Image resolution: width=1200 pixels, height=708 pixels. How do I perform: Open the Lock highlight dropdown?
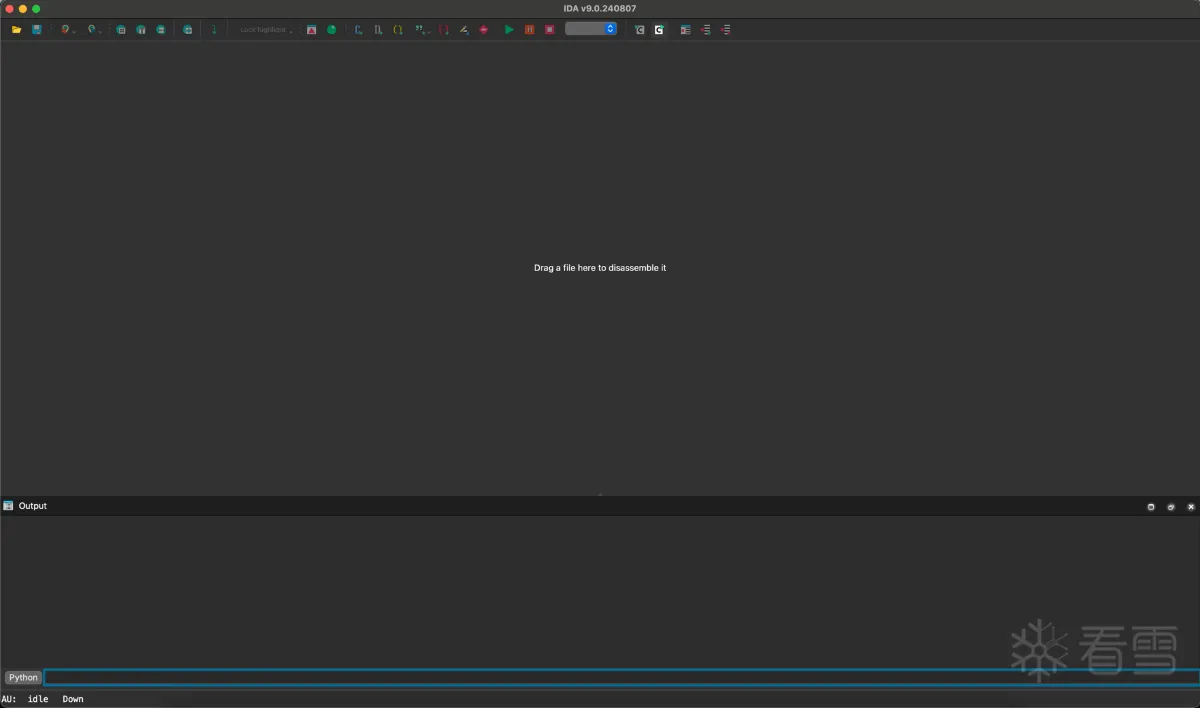tap(266, 30)
